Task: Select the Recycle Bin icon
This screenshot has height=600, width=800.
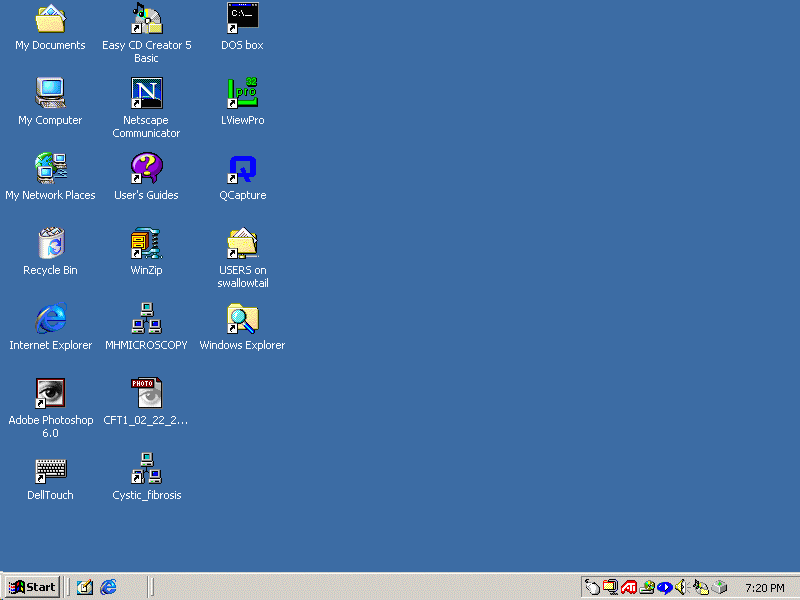Action: (x=50, y=244)
